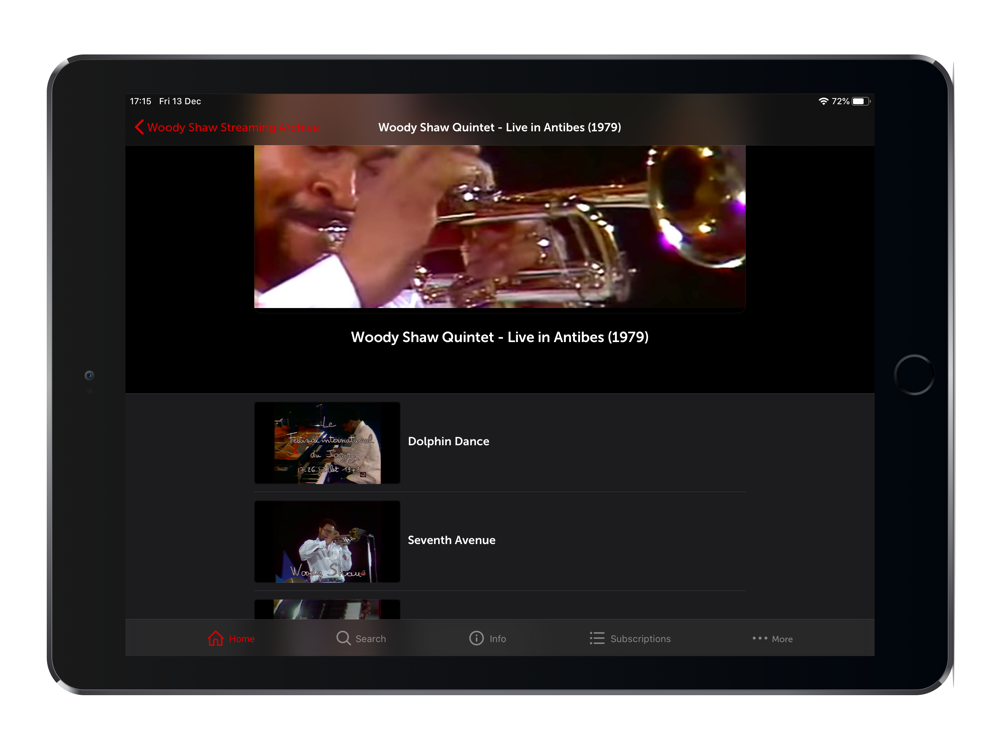Tap the Info circle icon
This screenshot has height=750, width=1000.
[x=476, y=638]
